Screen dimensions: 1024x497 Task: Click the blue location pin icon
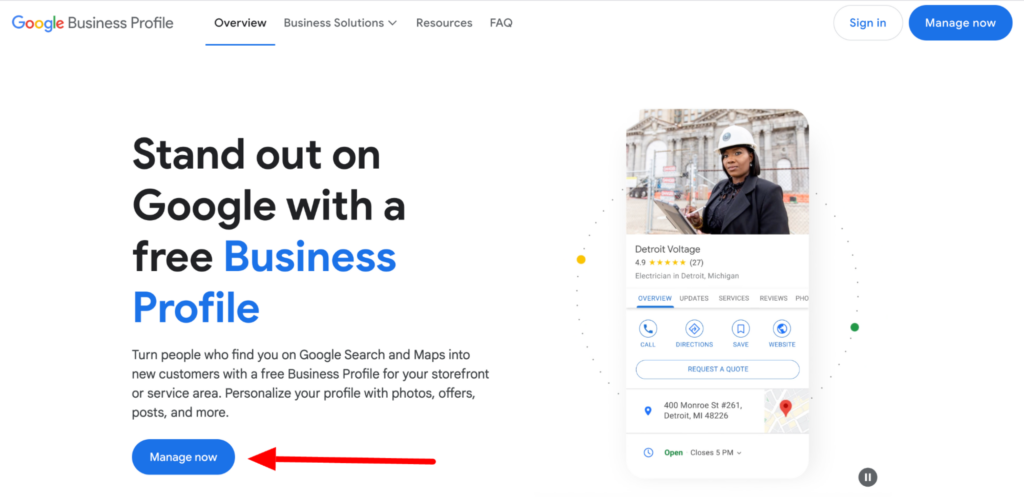[648, 411]
